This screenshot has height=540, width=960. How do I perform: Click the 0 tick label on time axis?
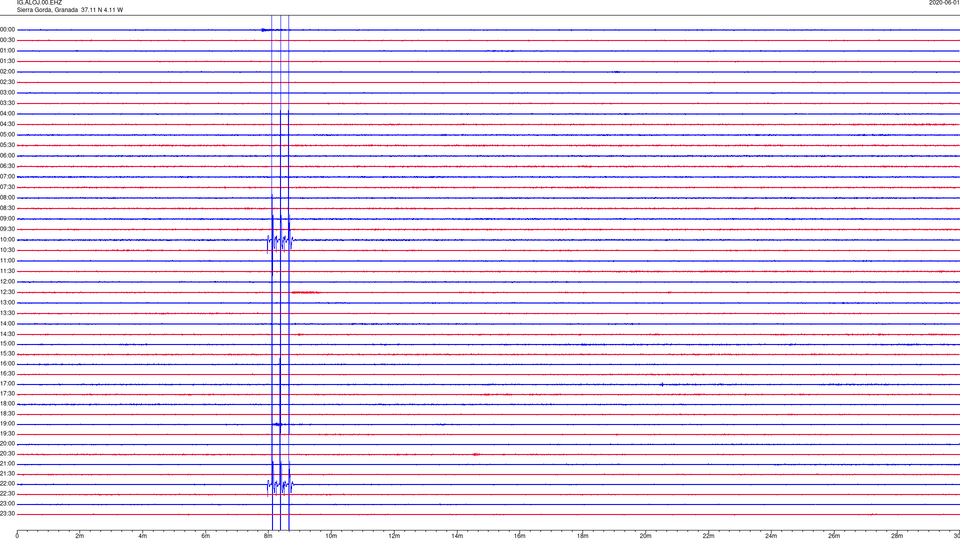click(x=17, y=536)
